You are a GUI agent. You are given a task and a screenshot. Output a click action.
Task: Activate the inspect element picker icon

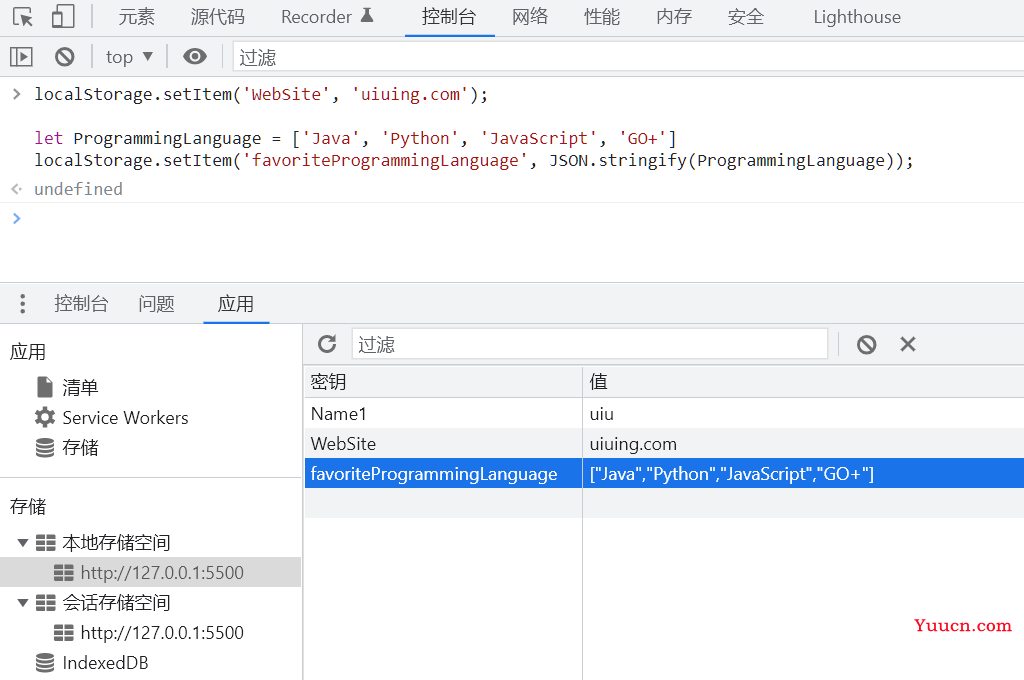pos(23,17)
